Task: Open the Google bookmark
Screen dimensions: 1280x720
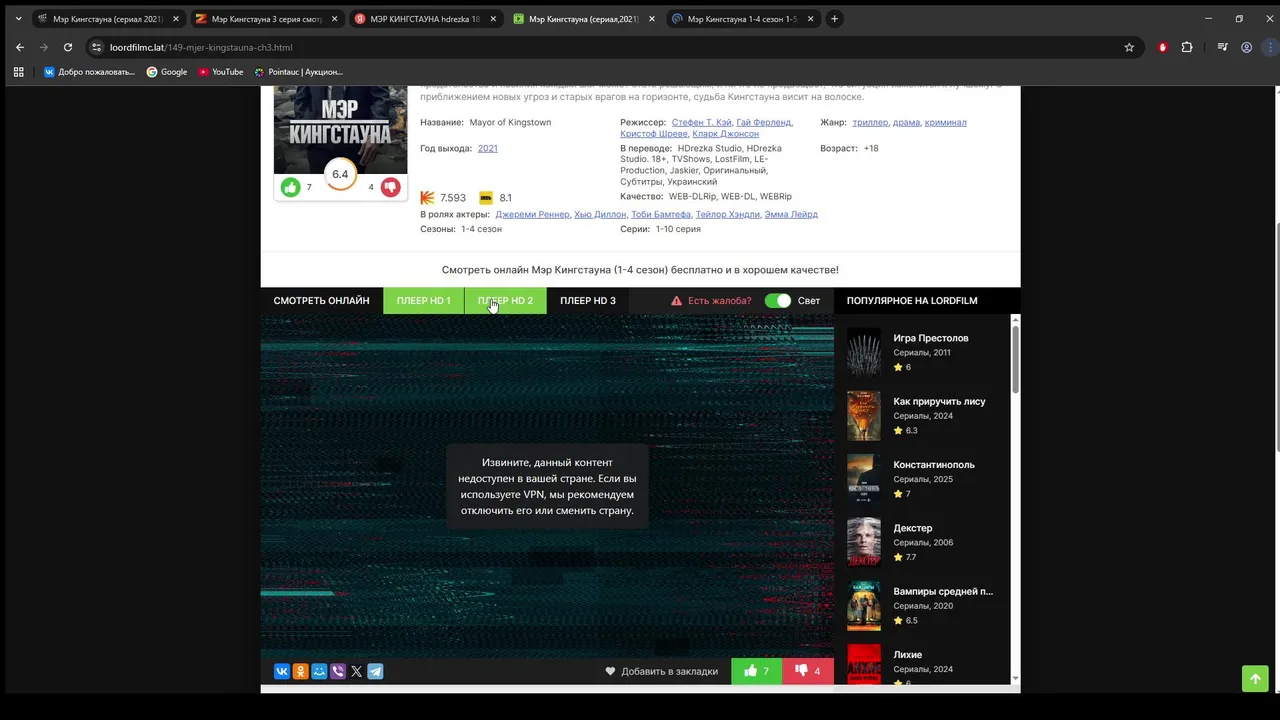Action: [x=167, y=72]
